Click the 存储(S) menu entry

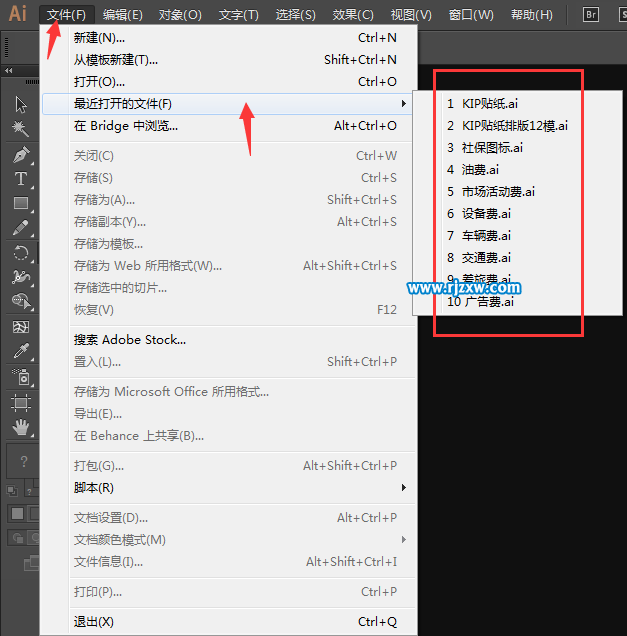point(229,178)
